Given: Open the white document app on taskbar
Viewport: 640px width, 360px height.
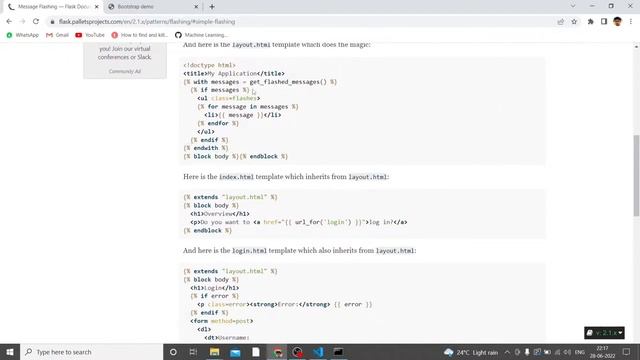Looking at the screenshot, I should pos(256,352).
